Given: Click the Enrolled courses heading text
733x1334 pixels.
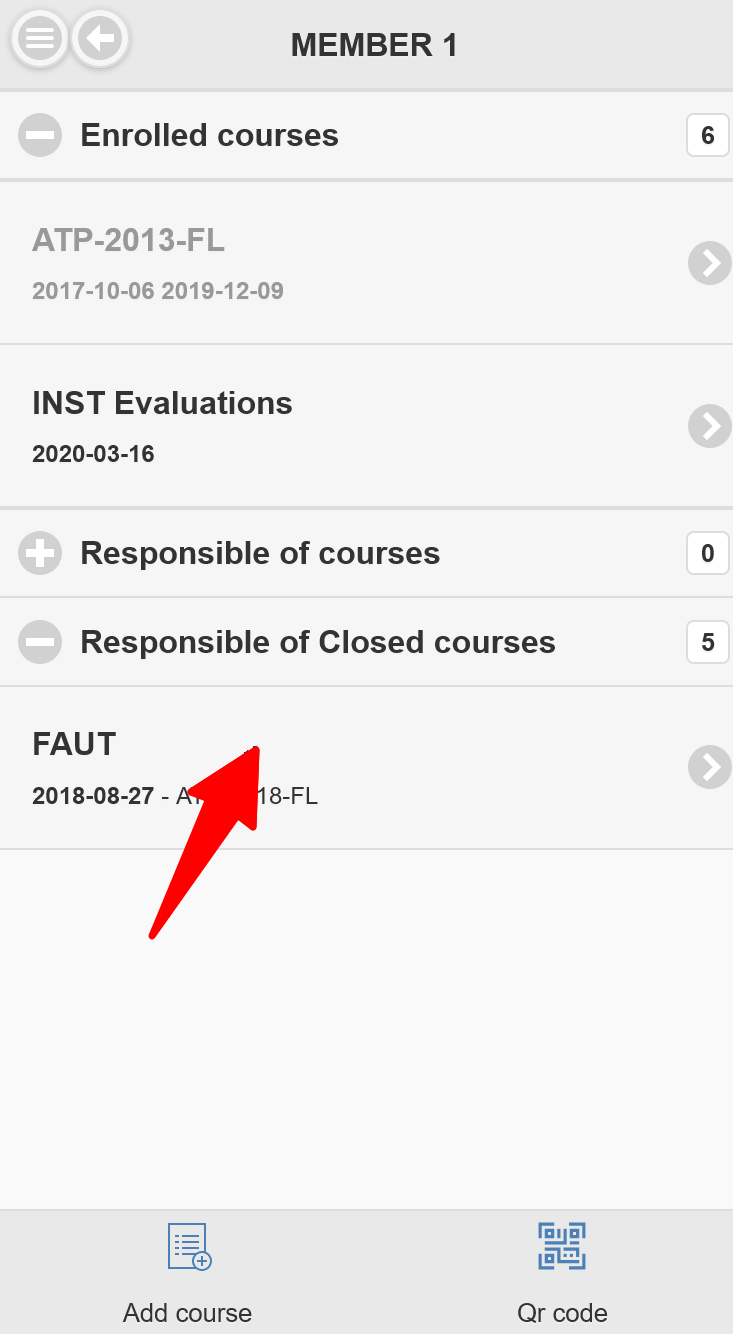Looking at the screenshot, I should pyautogui.click(x=209, y=135).
